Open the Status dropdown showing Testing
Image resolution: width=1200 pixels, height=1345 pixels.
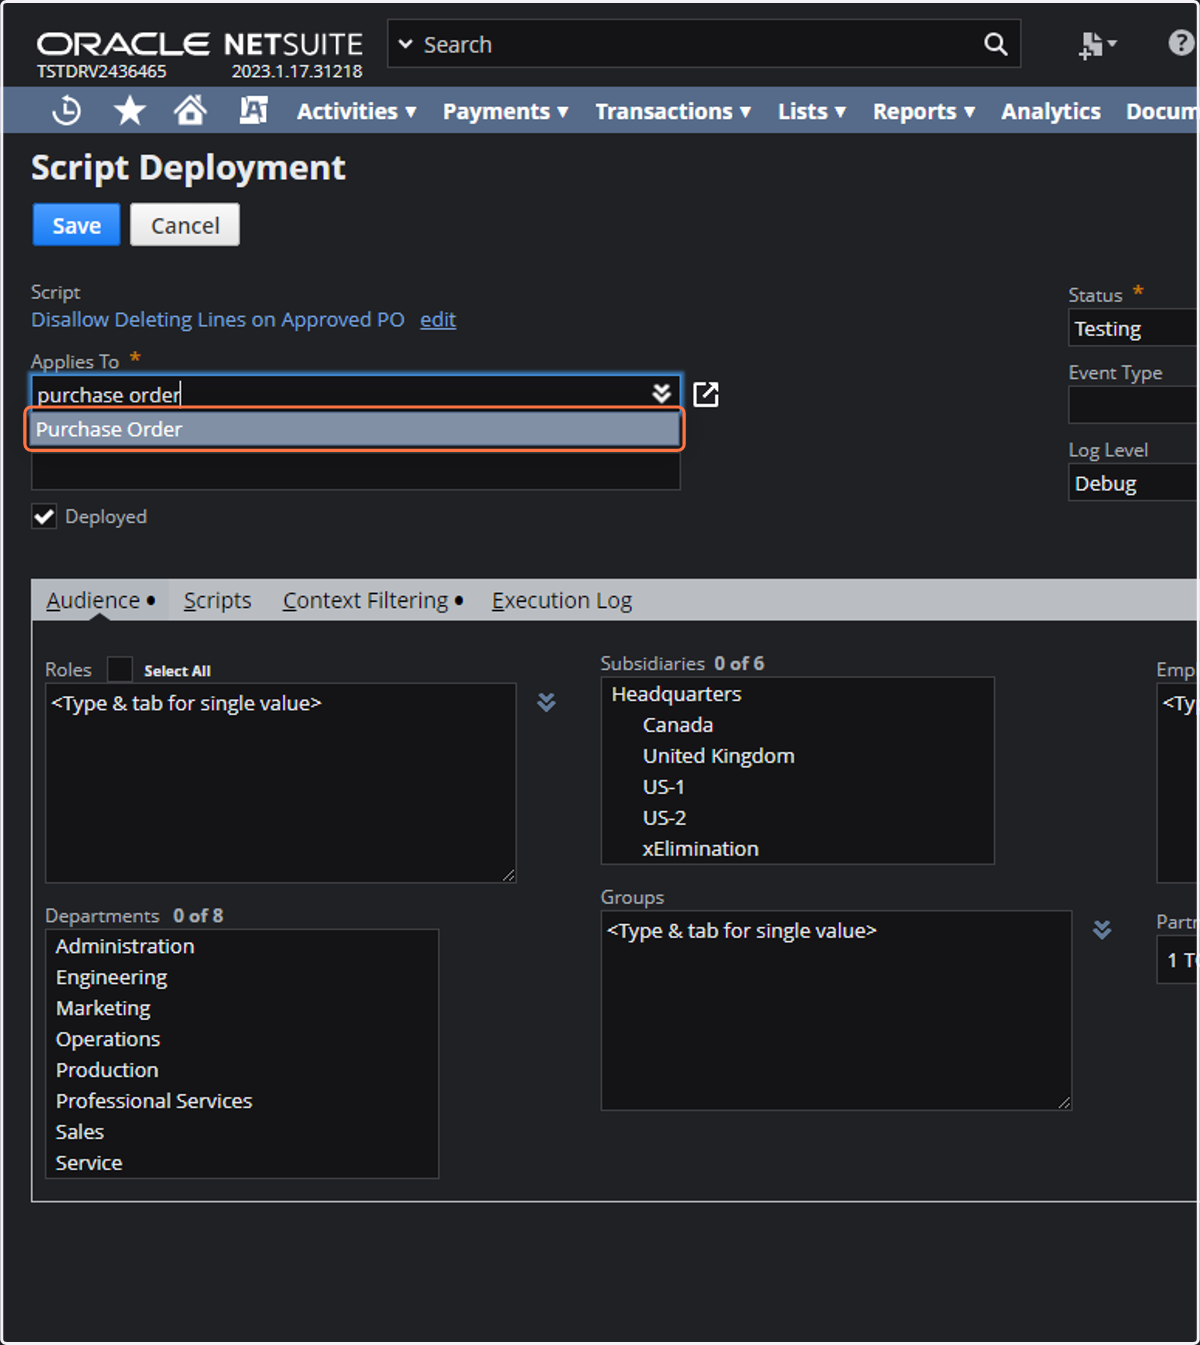point(1133,328)
